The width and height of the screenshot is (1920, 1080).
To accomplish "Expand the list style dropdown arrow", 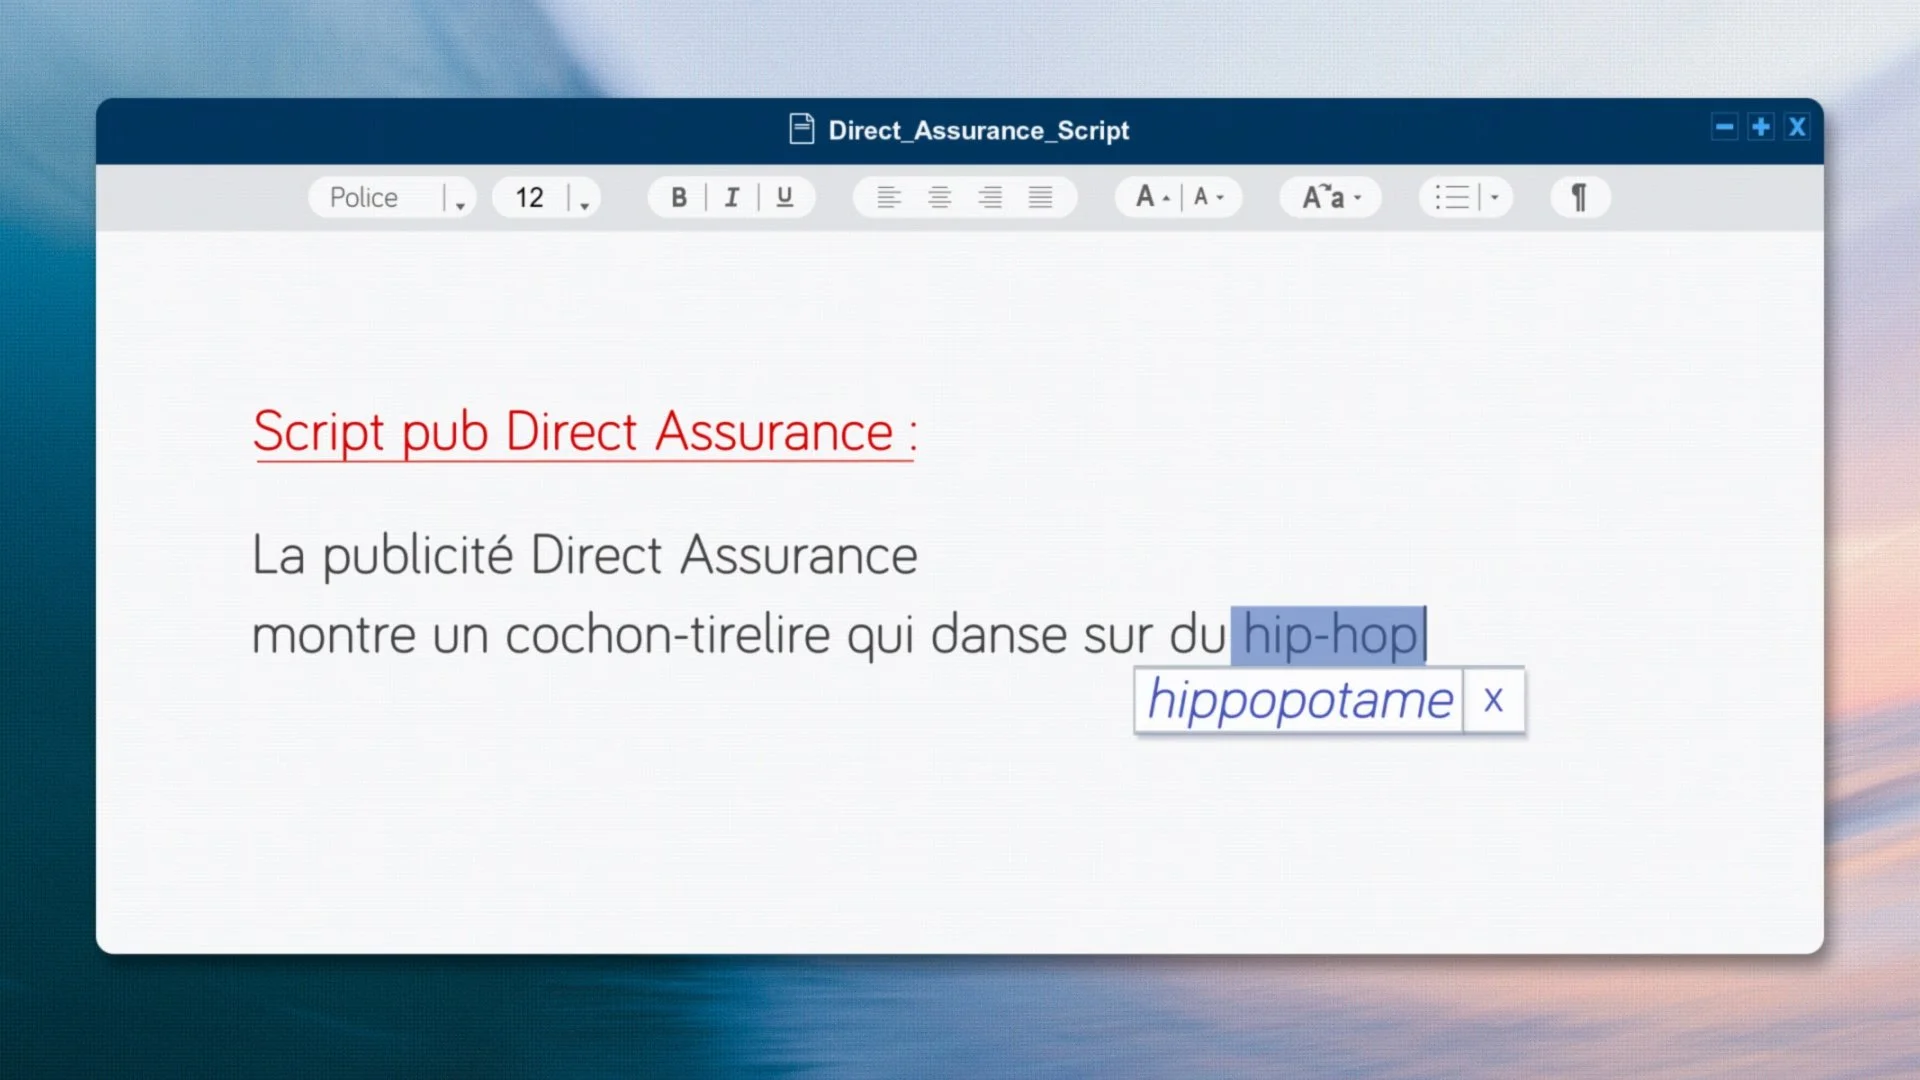I will 1495,197.
